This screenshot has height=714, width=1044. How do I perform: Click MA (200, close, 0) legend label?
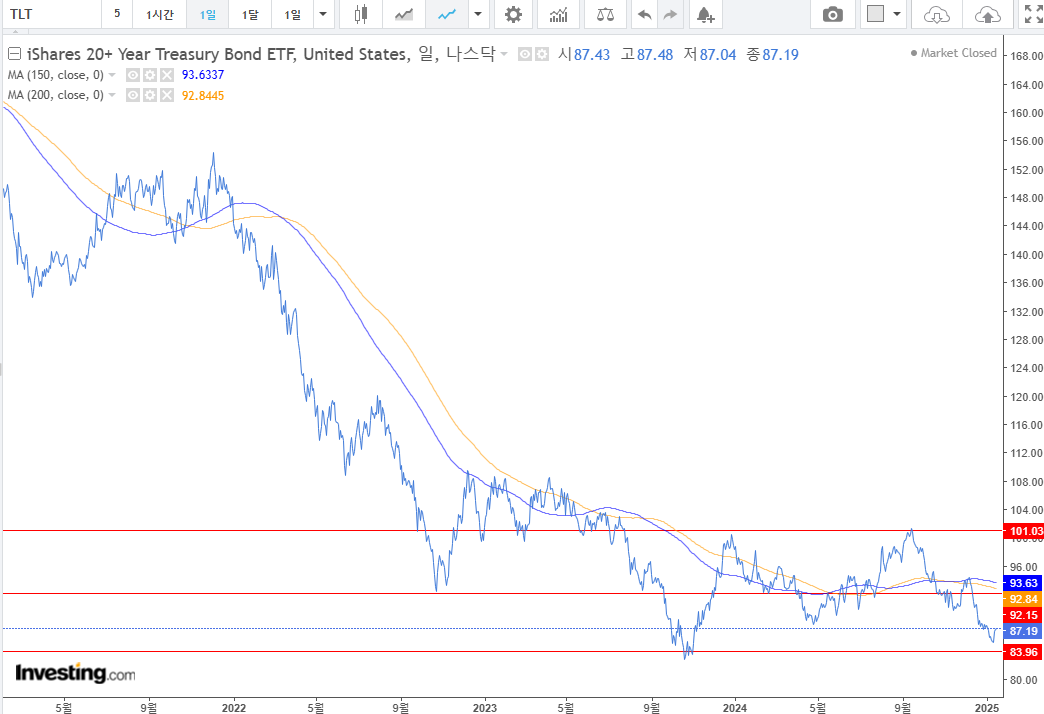56,95
